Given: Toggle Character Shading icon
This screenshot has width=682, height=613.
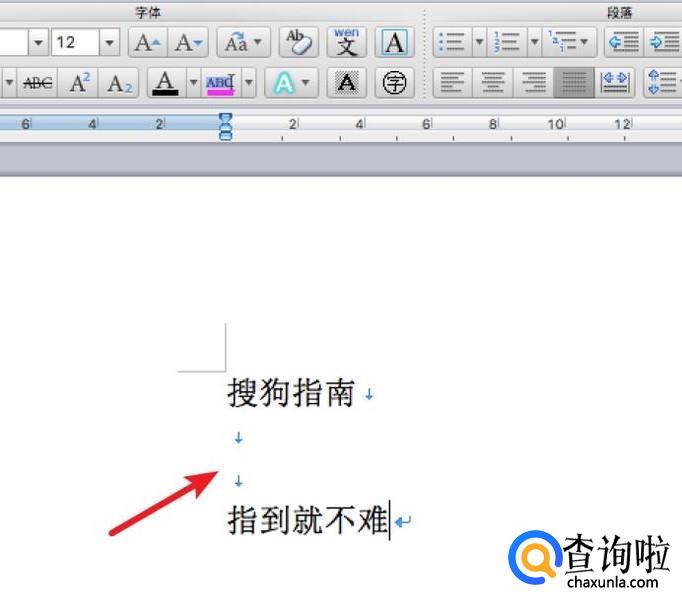Looking at the screenshot, I should point(346,82).
